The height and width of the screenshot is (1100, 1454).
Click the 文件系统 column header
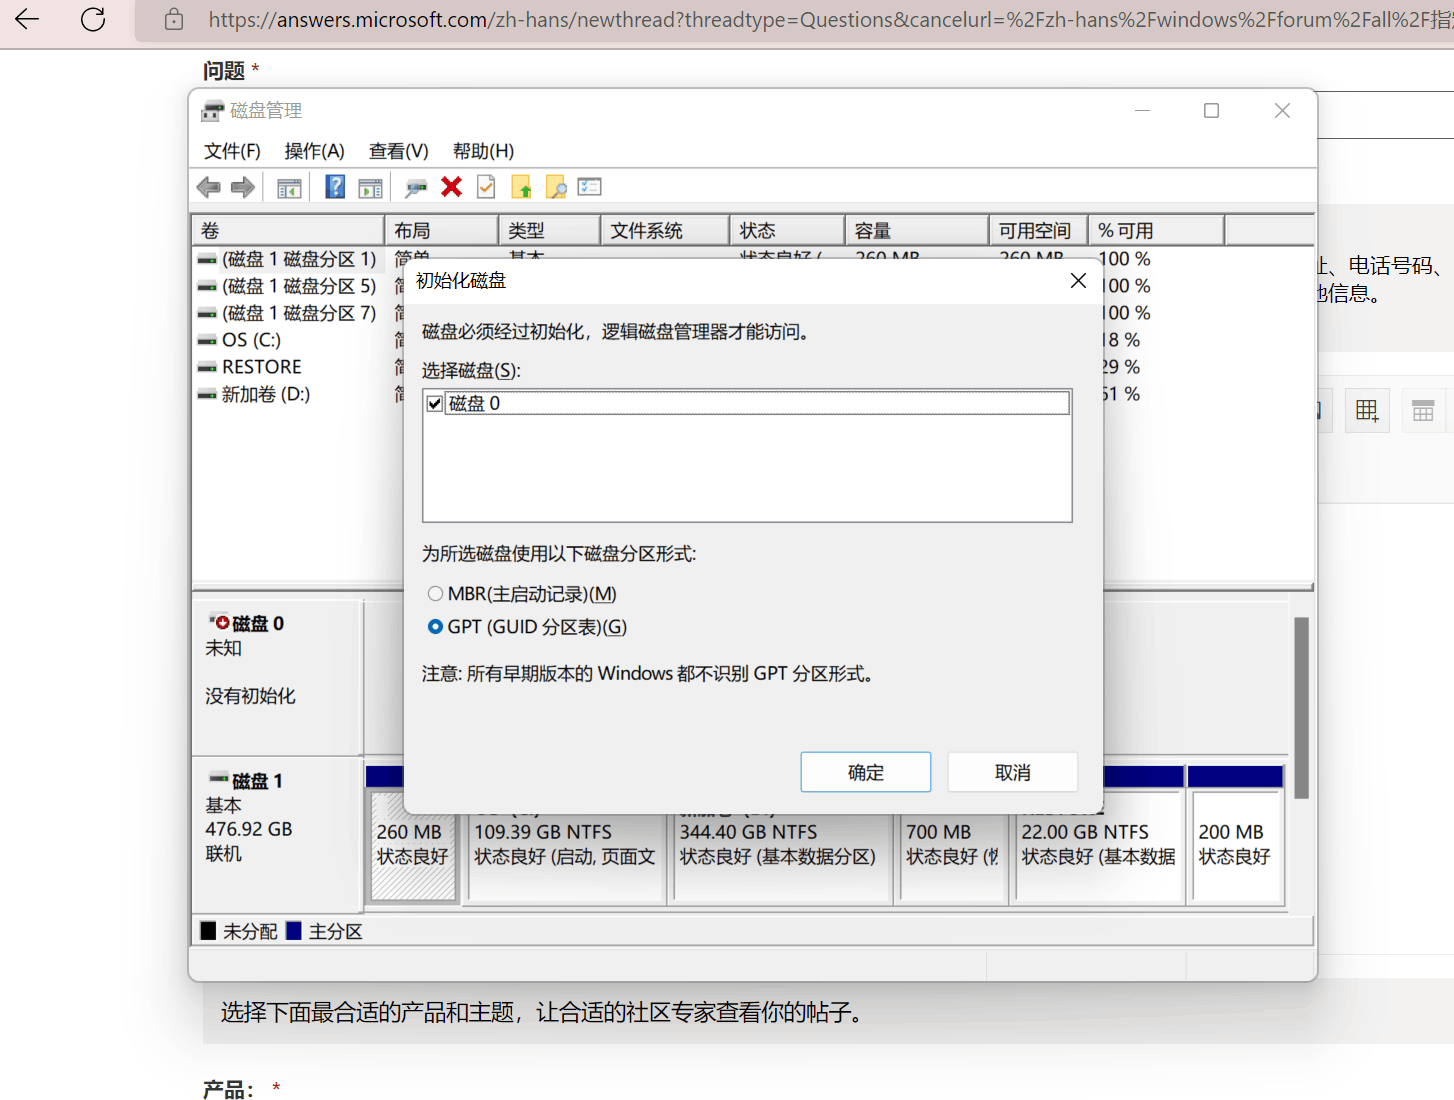pos(665,231)
